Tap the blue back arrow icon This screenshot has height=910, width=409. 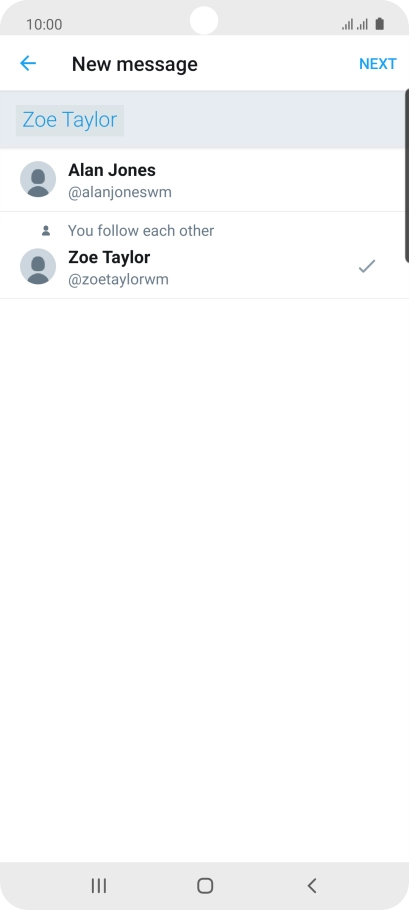coord(28,63)
